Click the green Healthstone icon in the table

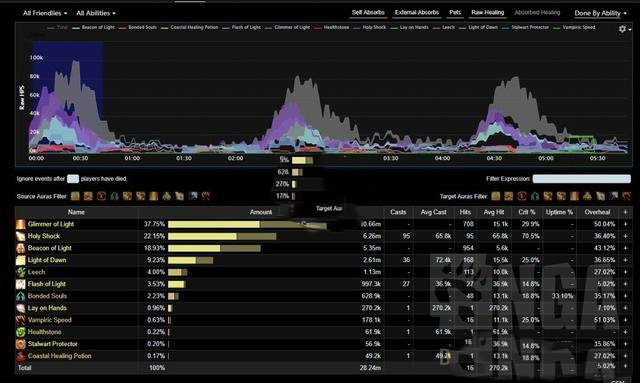[20, 332]
